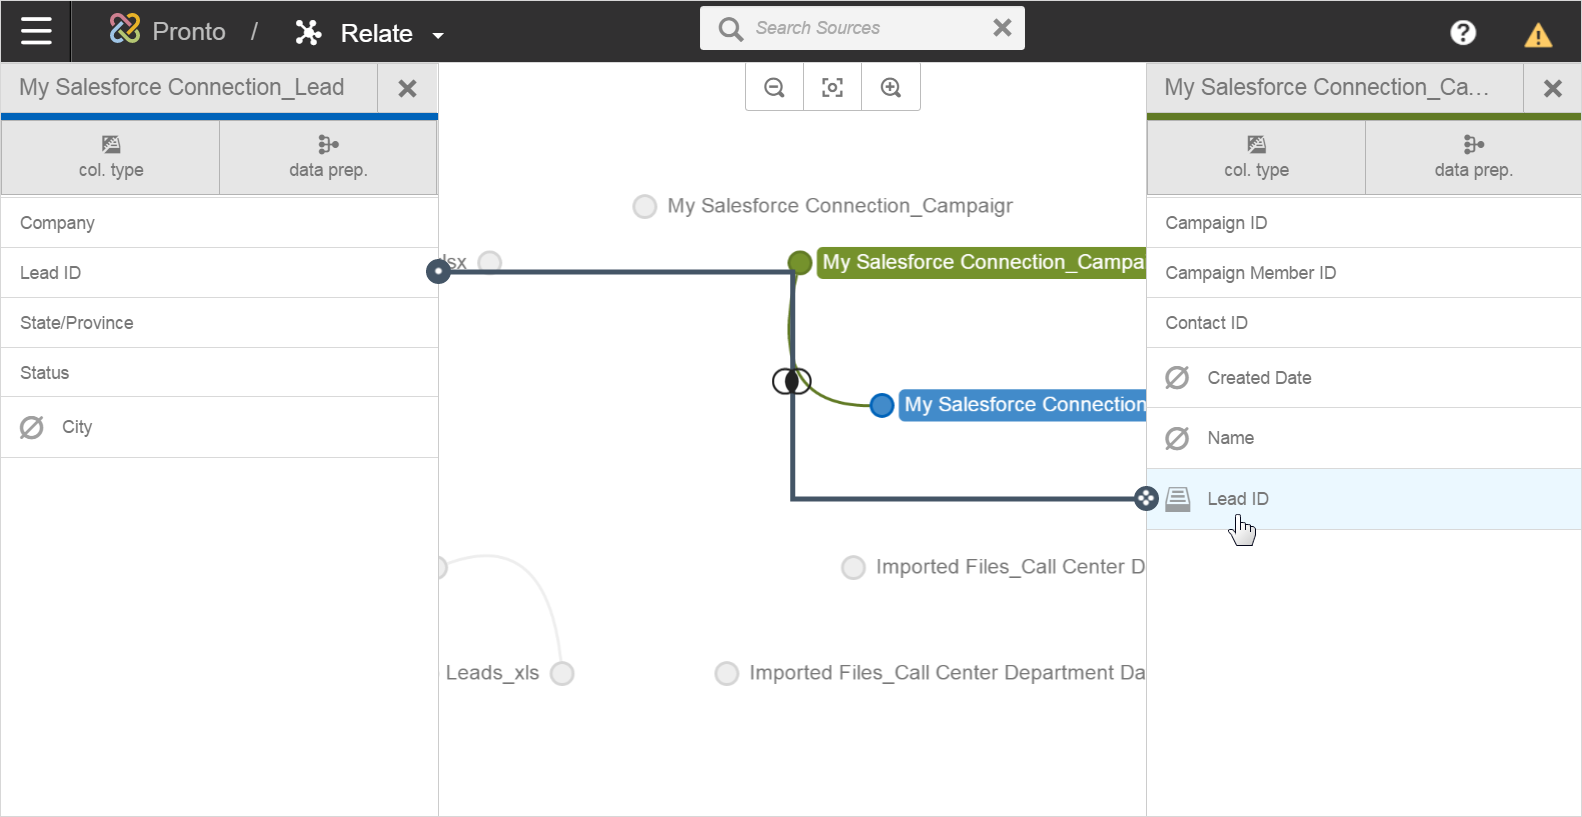The width and height of the screenshot is (1582, 817).
Task: Open col. type tab in Lead panel
Action: (111, 157)
